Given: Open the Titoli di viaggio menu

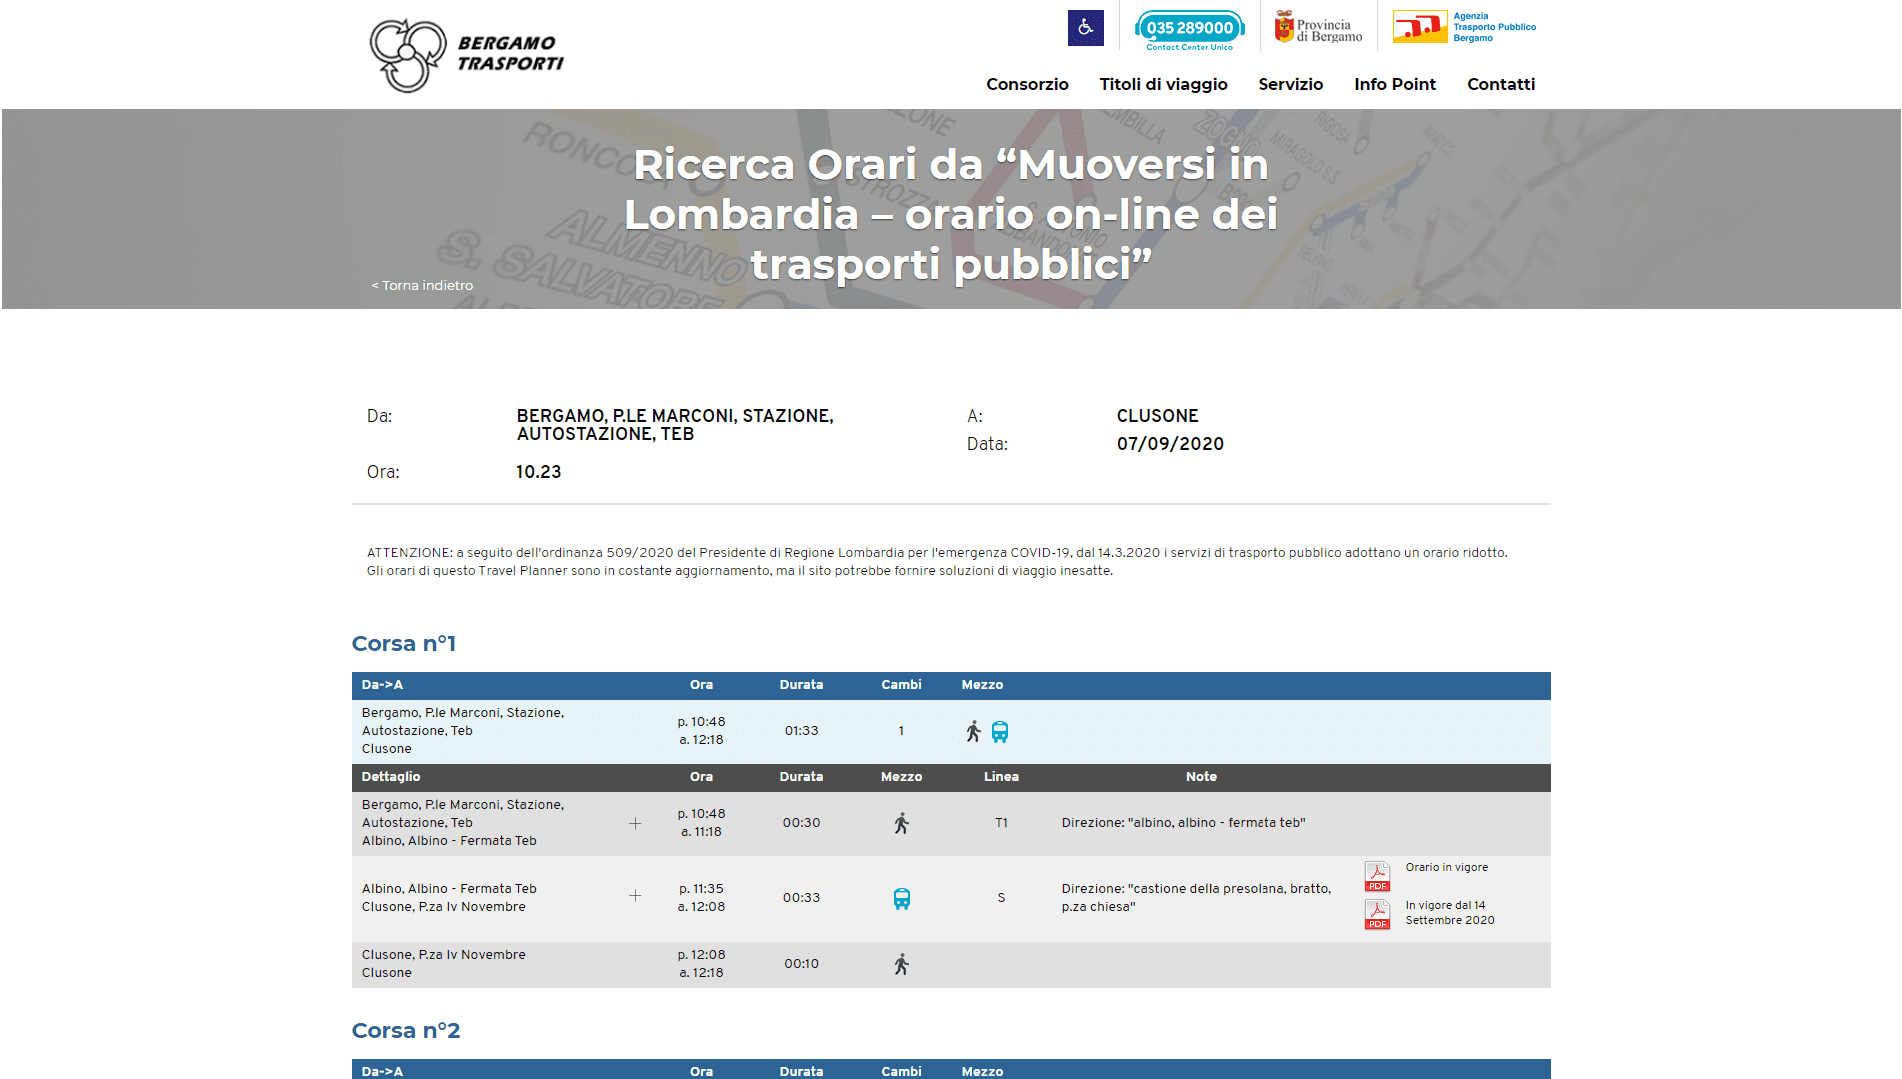Looking at the screenshot, I should pyautogui.click(x=1163, y=84).
